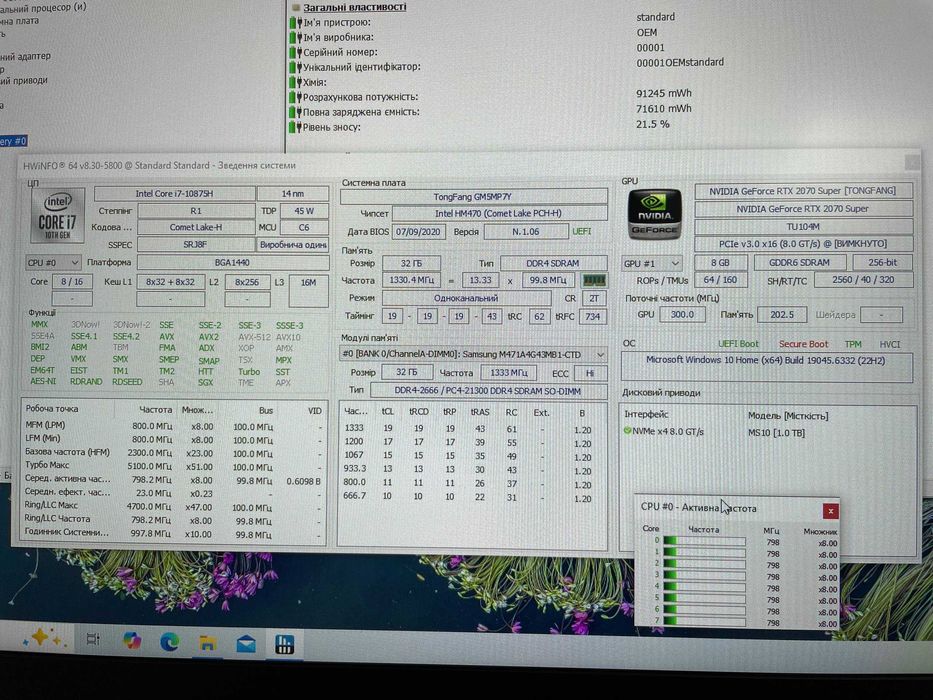Click the Intel HM470 chipset field
The image size is (933, 700).
[500, 213]
